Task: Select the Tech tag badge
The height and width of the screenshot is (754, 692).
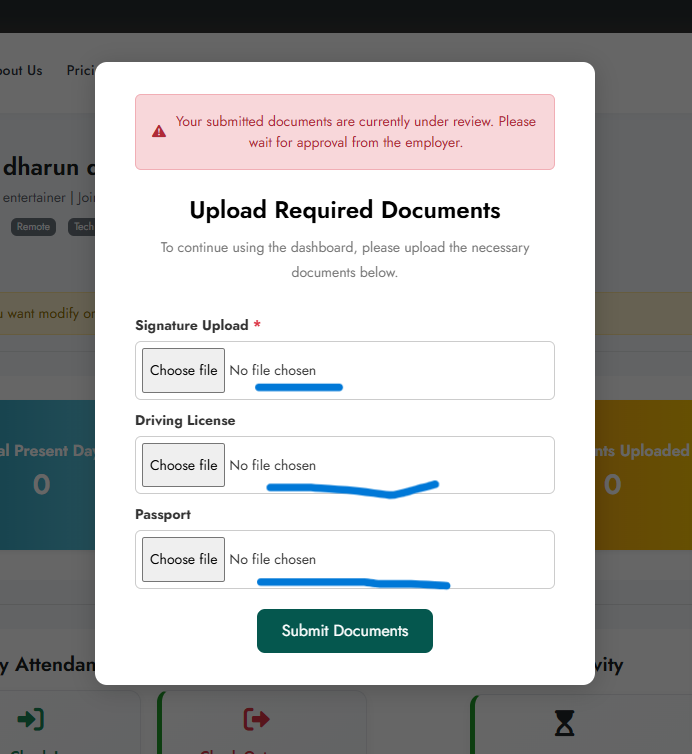Action: (82, 227)
